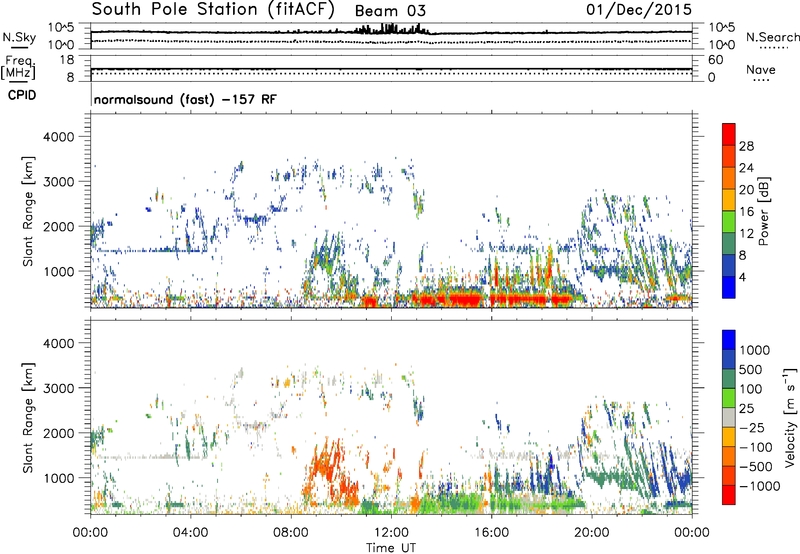Click the date '01/Dec/2015'
The height and width of the screenshot is (554, 800).
[639, 9]
